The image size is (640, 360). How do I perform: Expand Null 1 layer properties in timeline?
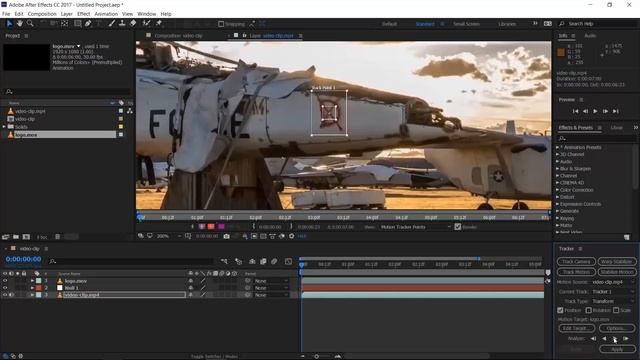[x=32, y=288]
